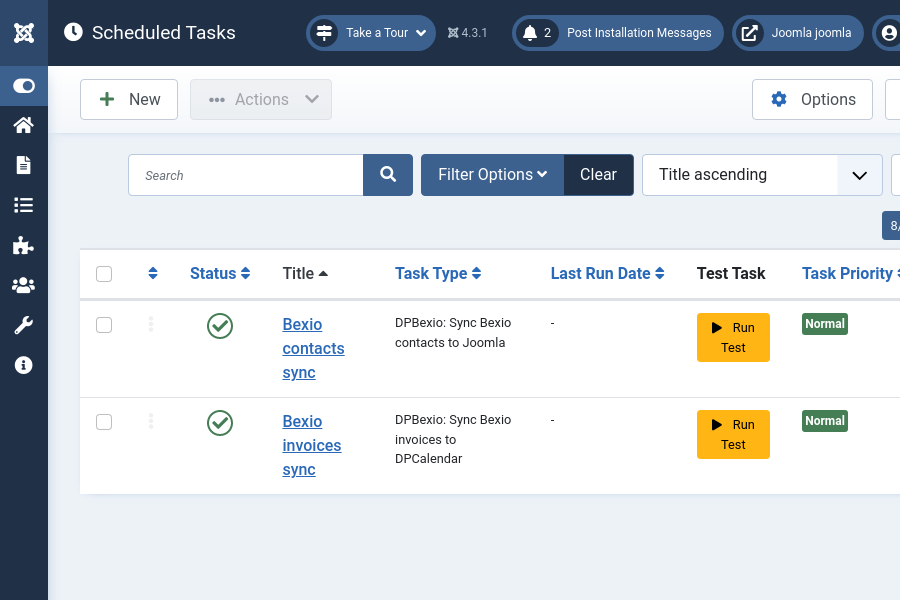Screen dimensions: 900x600
Task: Tick the checkbox for Bexio contacts sync
Action: 104,325
